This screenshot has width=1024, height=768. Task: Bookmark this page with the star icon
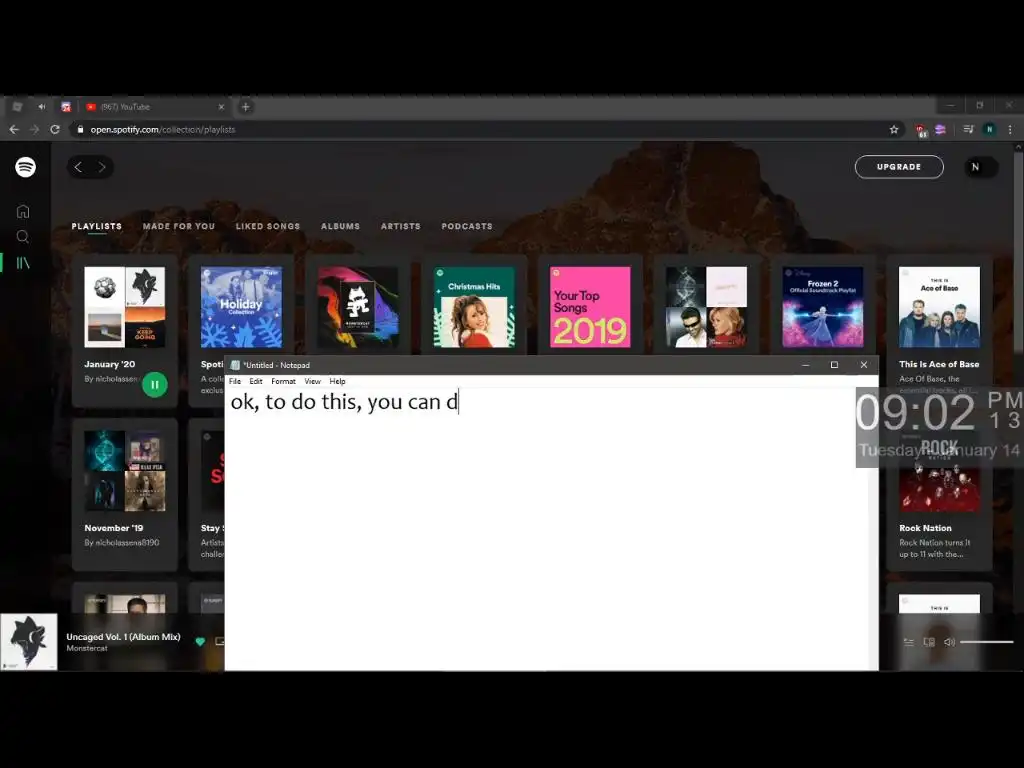click(894, 129)
